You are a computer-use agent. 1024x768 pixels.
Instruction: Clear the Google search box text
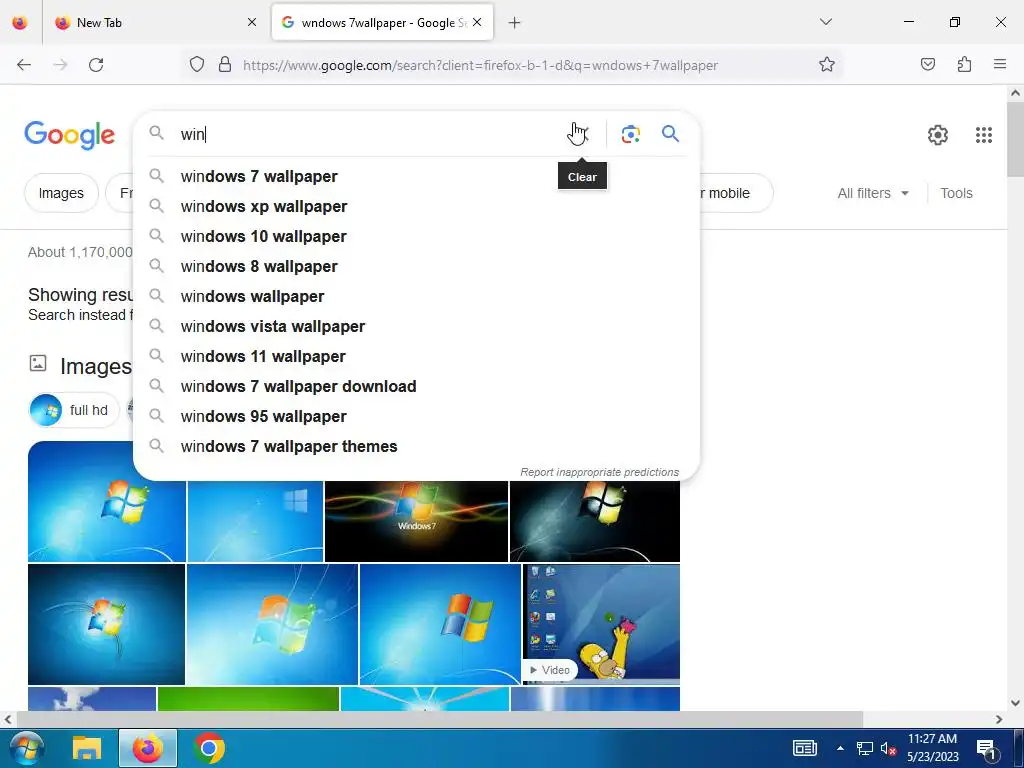tap(579, 134)
